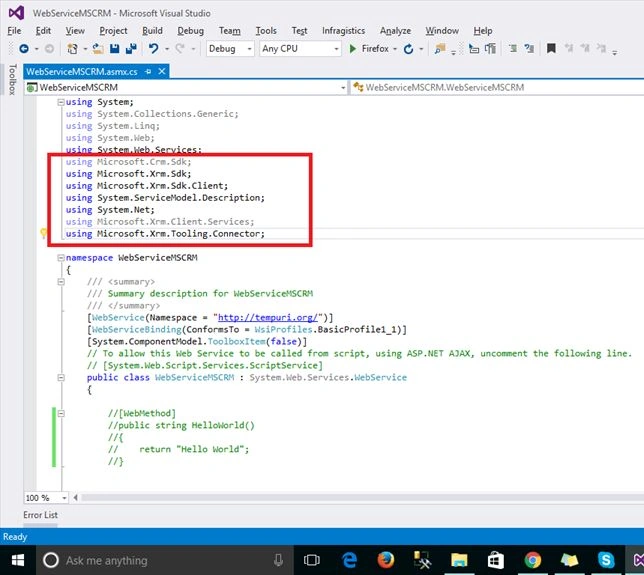Click the Clear all bookmarks icon
The image size is (644, 575).
tap(601, 49)
